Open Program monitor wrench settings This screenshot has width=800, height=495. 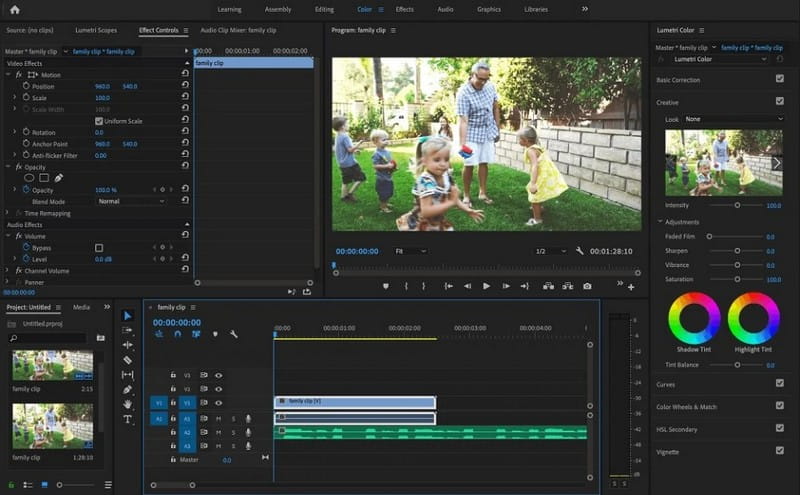pyautogui.click(x=579, y=251)
